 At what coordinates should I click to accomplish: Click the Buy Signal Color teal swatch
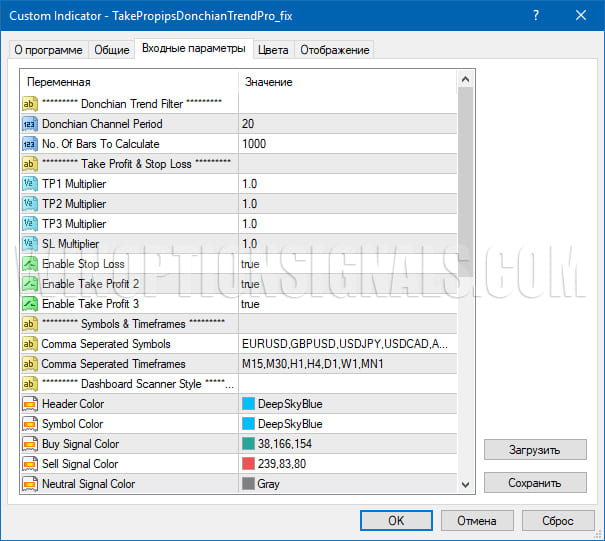[249, 444]
